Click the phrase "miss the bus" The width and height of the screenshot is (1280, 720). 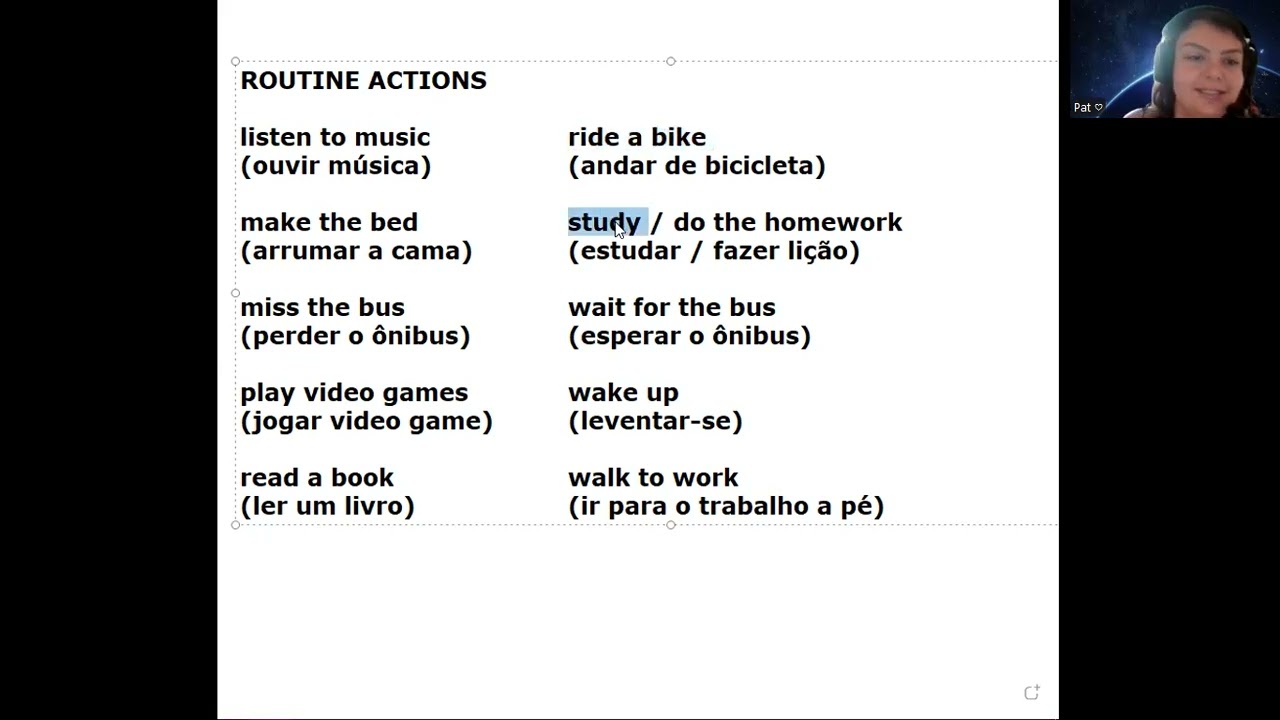(x=322, y=307)
